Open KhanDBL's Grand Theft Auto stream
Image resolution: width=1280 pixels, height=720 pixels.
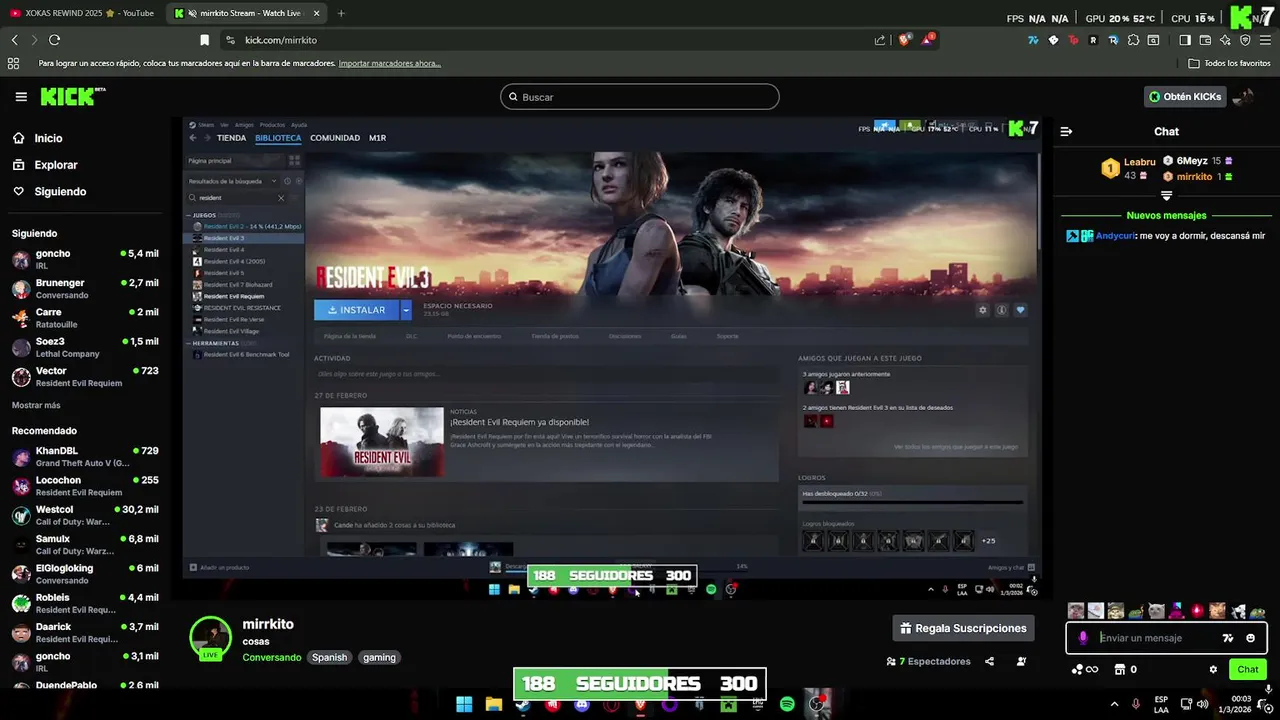coord(84,457)
